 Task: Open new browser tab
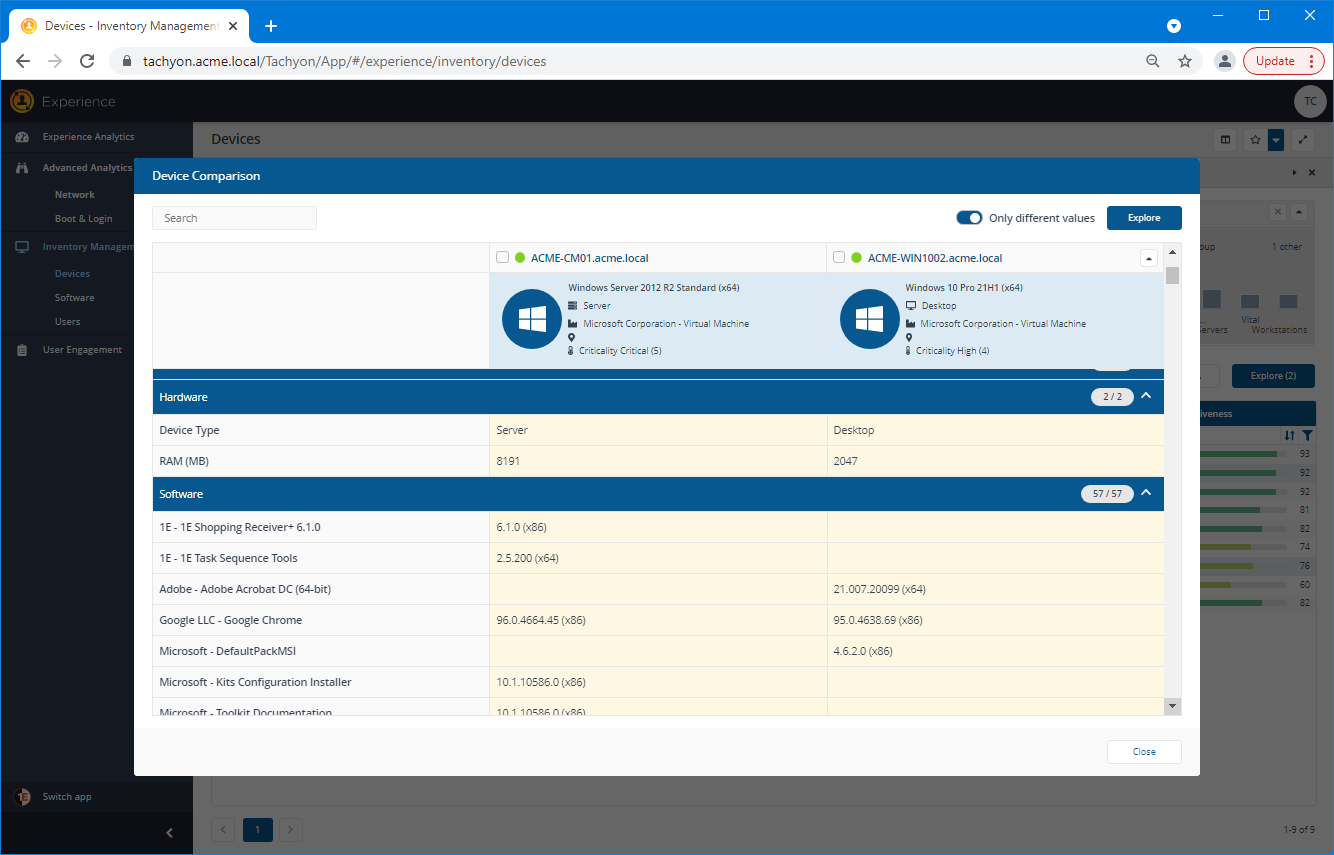click(x=270, y=26)
